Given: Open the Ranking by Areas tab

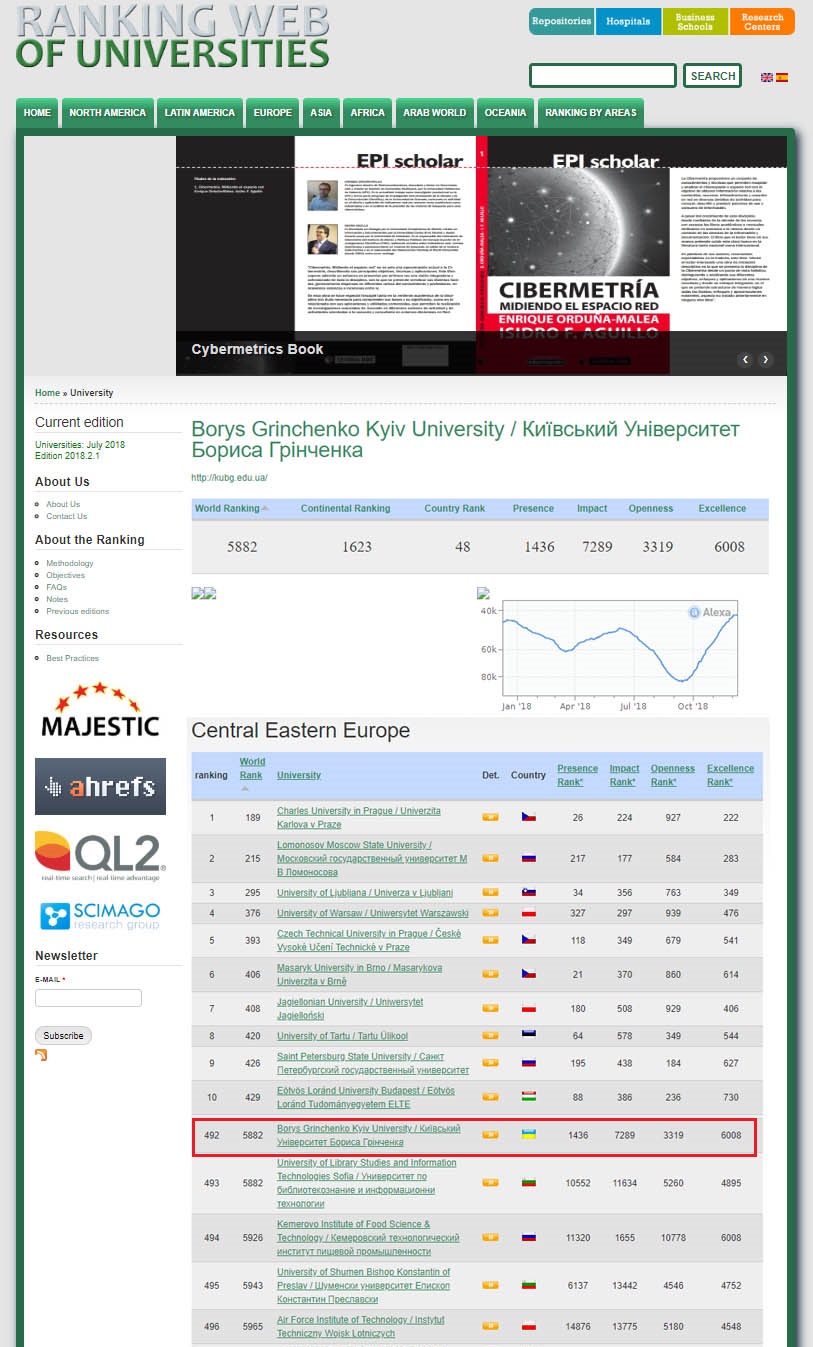Looking at the screenshot, I should tap(590, 113).
